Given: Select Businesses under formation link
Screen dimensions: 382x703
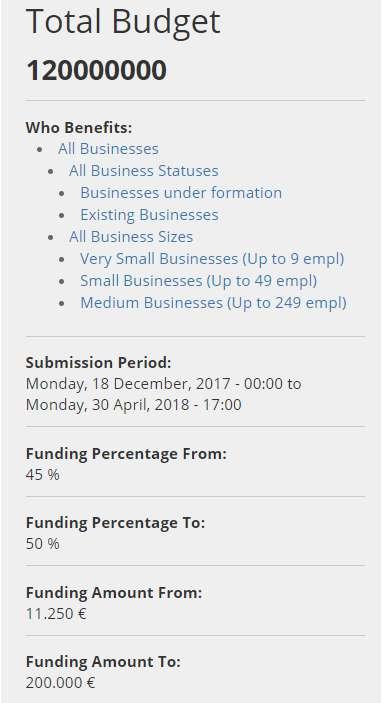Looking at the screenshot, I should (181, 193).
